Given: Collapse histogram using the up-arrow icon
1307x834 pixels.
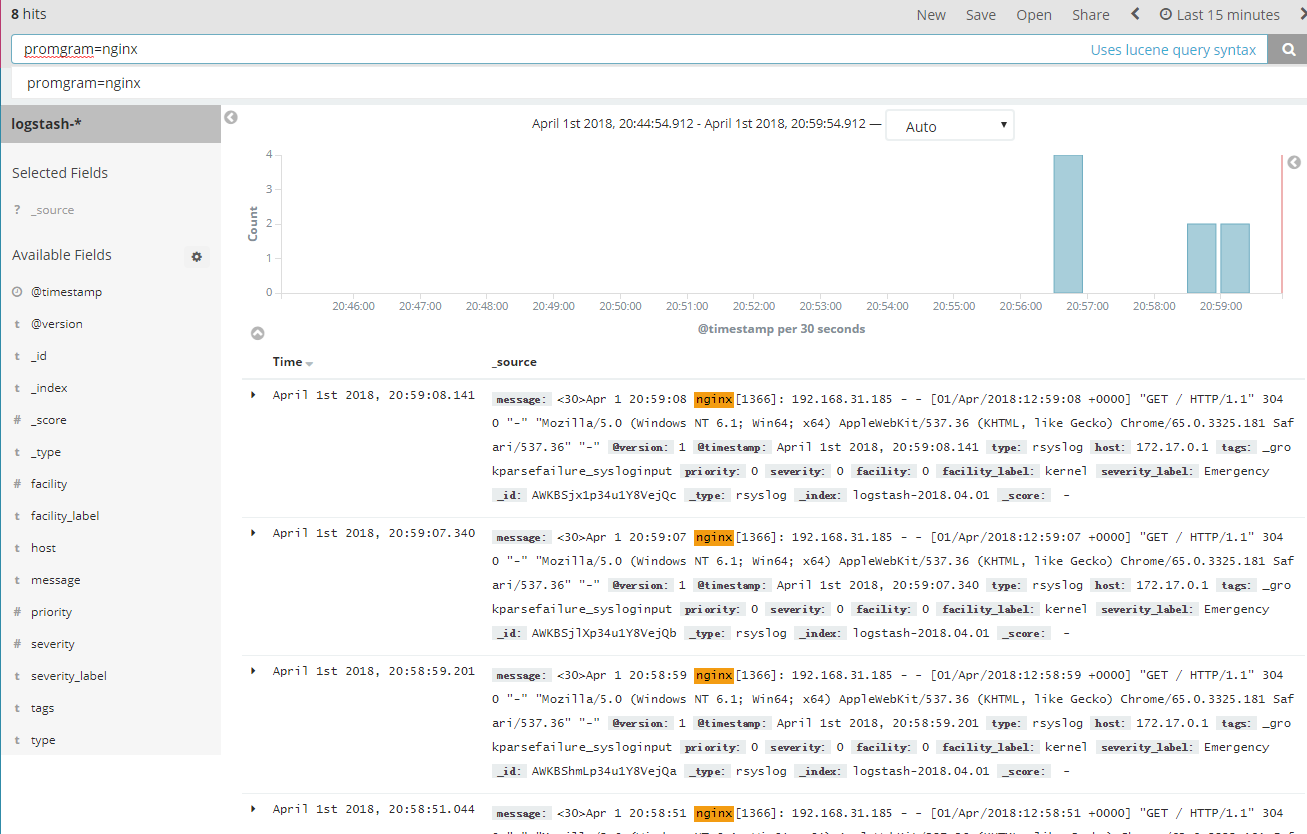Looking at the screenshot, I should click(257, 333).
